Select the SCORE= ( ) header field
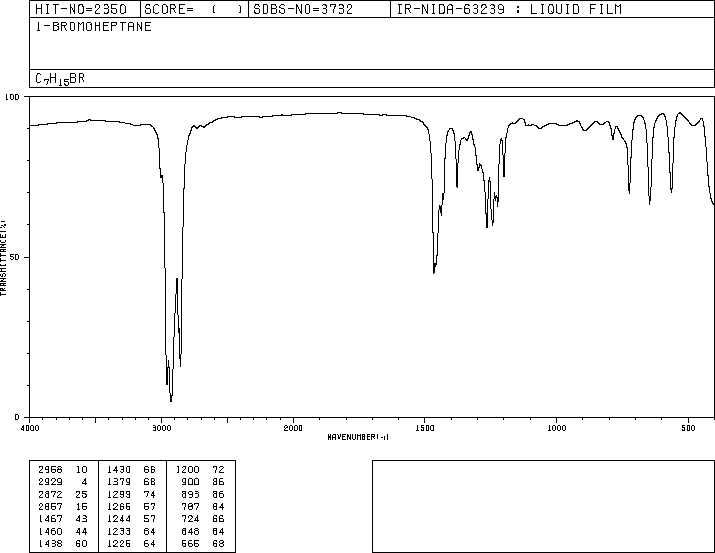The height and width of the screenshot is (553, 715). click(193, 9)
